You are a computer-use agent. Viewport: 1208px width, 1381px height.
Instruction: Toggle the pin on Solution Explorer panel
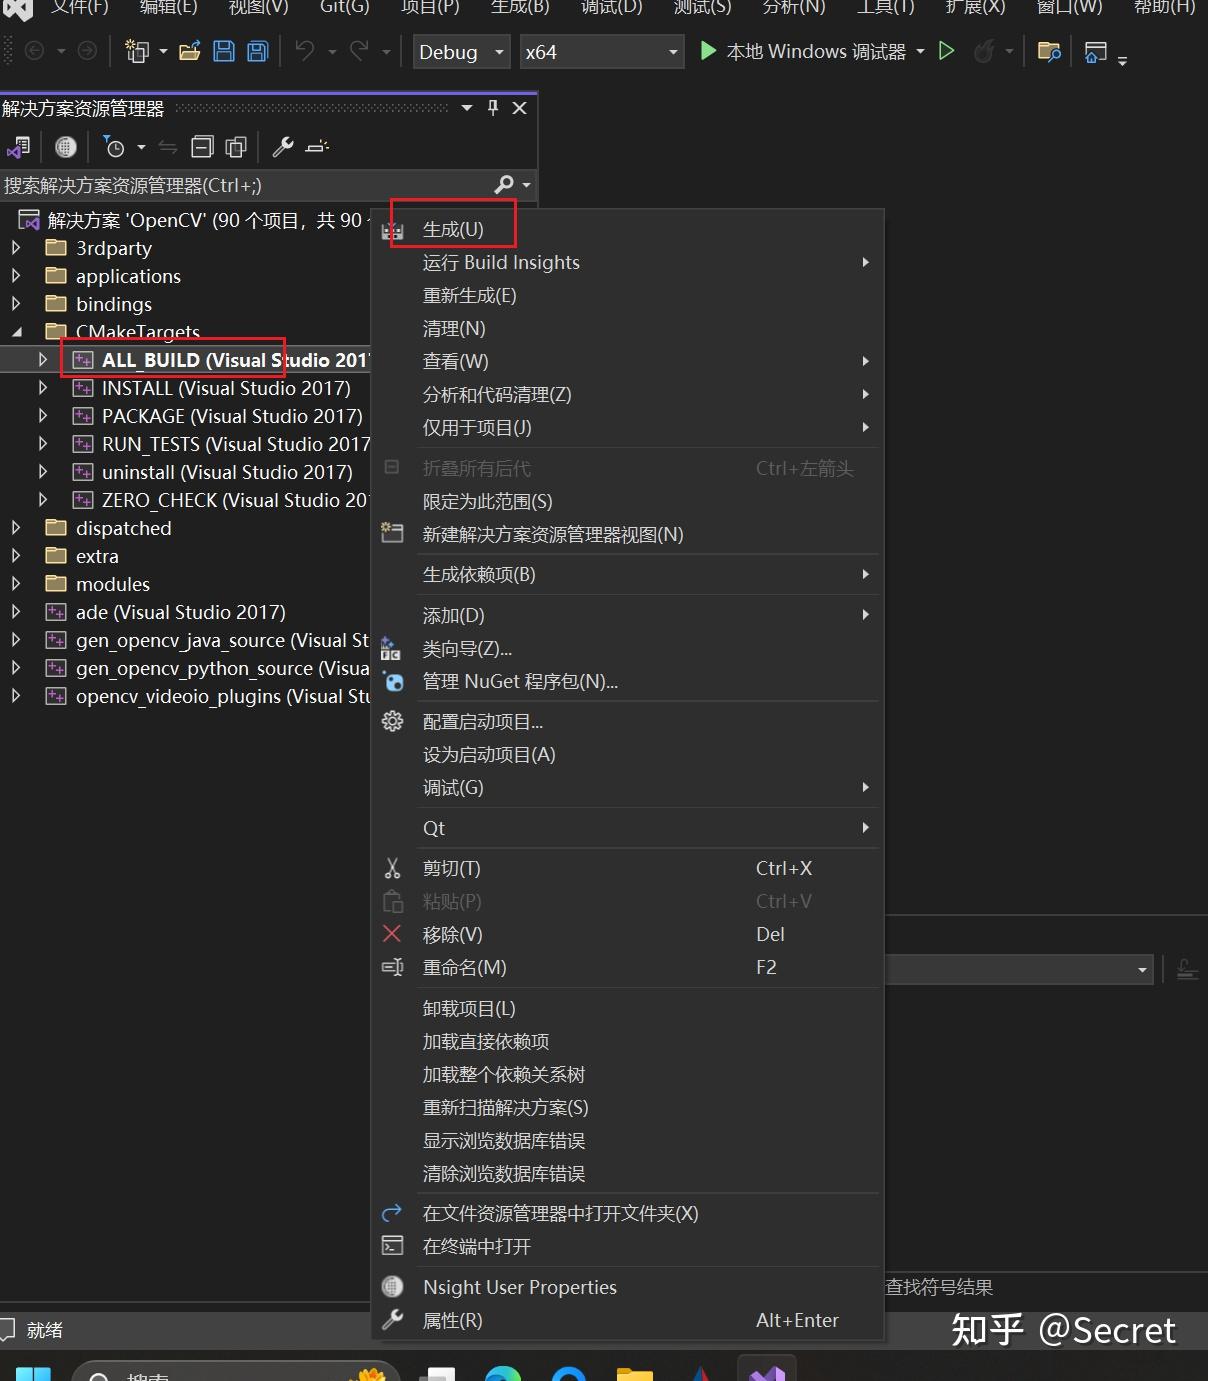492,107
